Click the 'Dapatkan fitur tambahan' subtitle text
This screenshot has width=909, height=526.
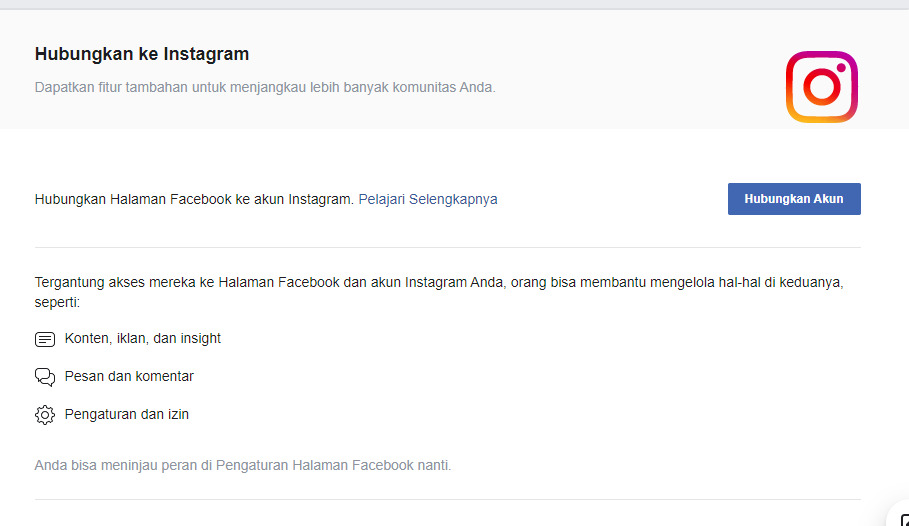[265, 88]
